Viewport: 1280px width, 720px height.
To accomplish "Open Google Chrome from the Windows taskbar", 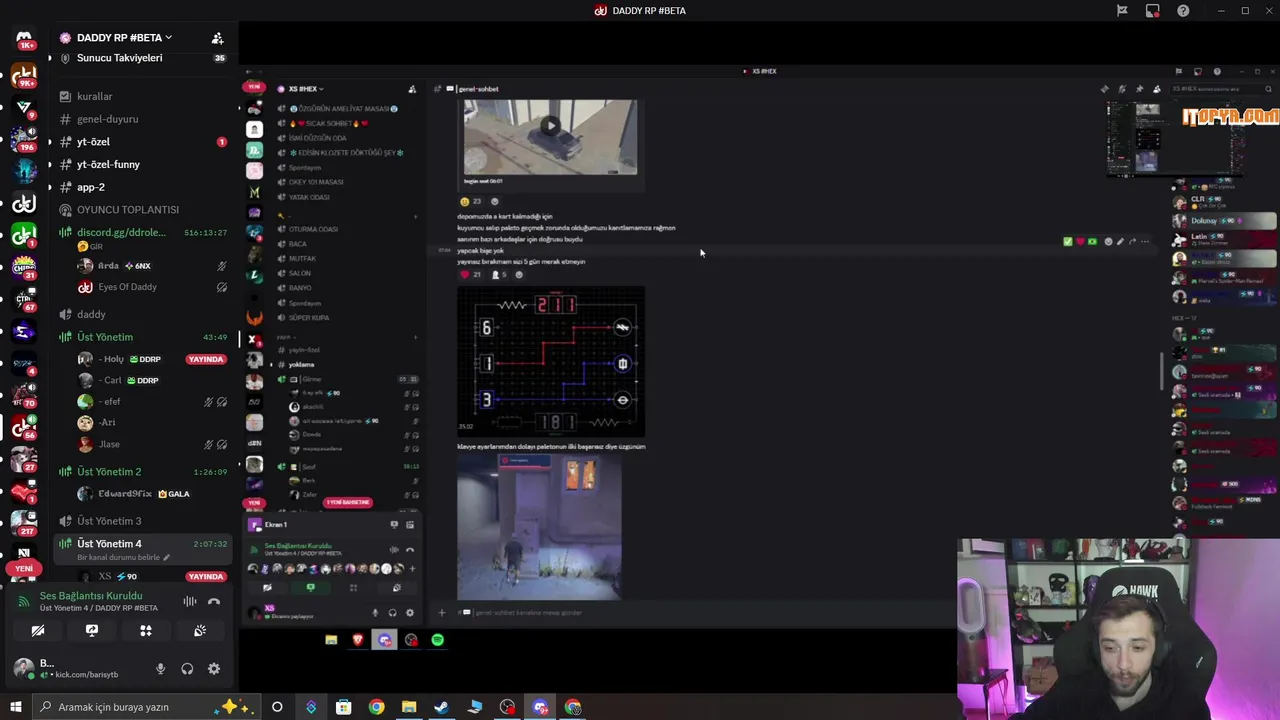I will point(376,707).
